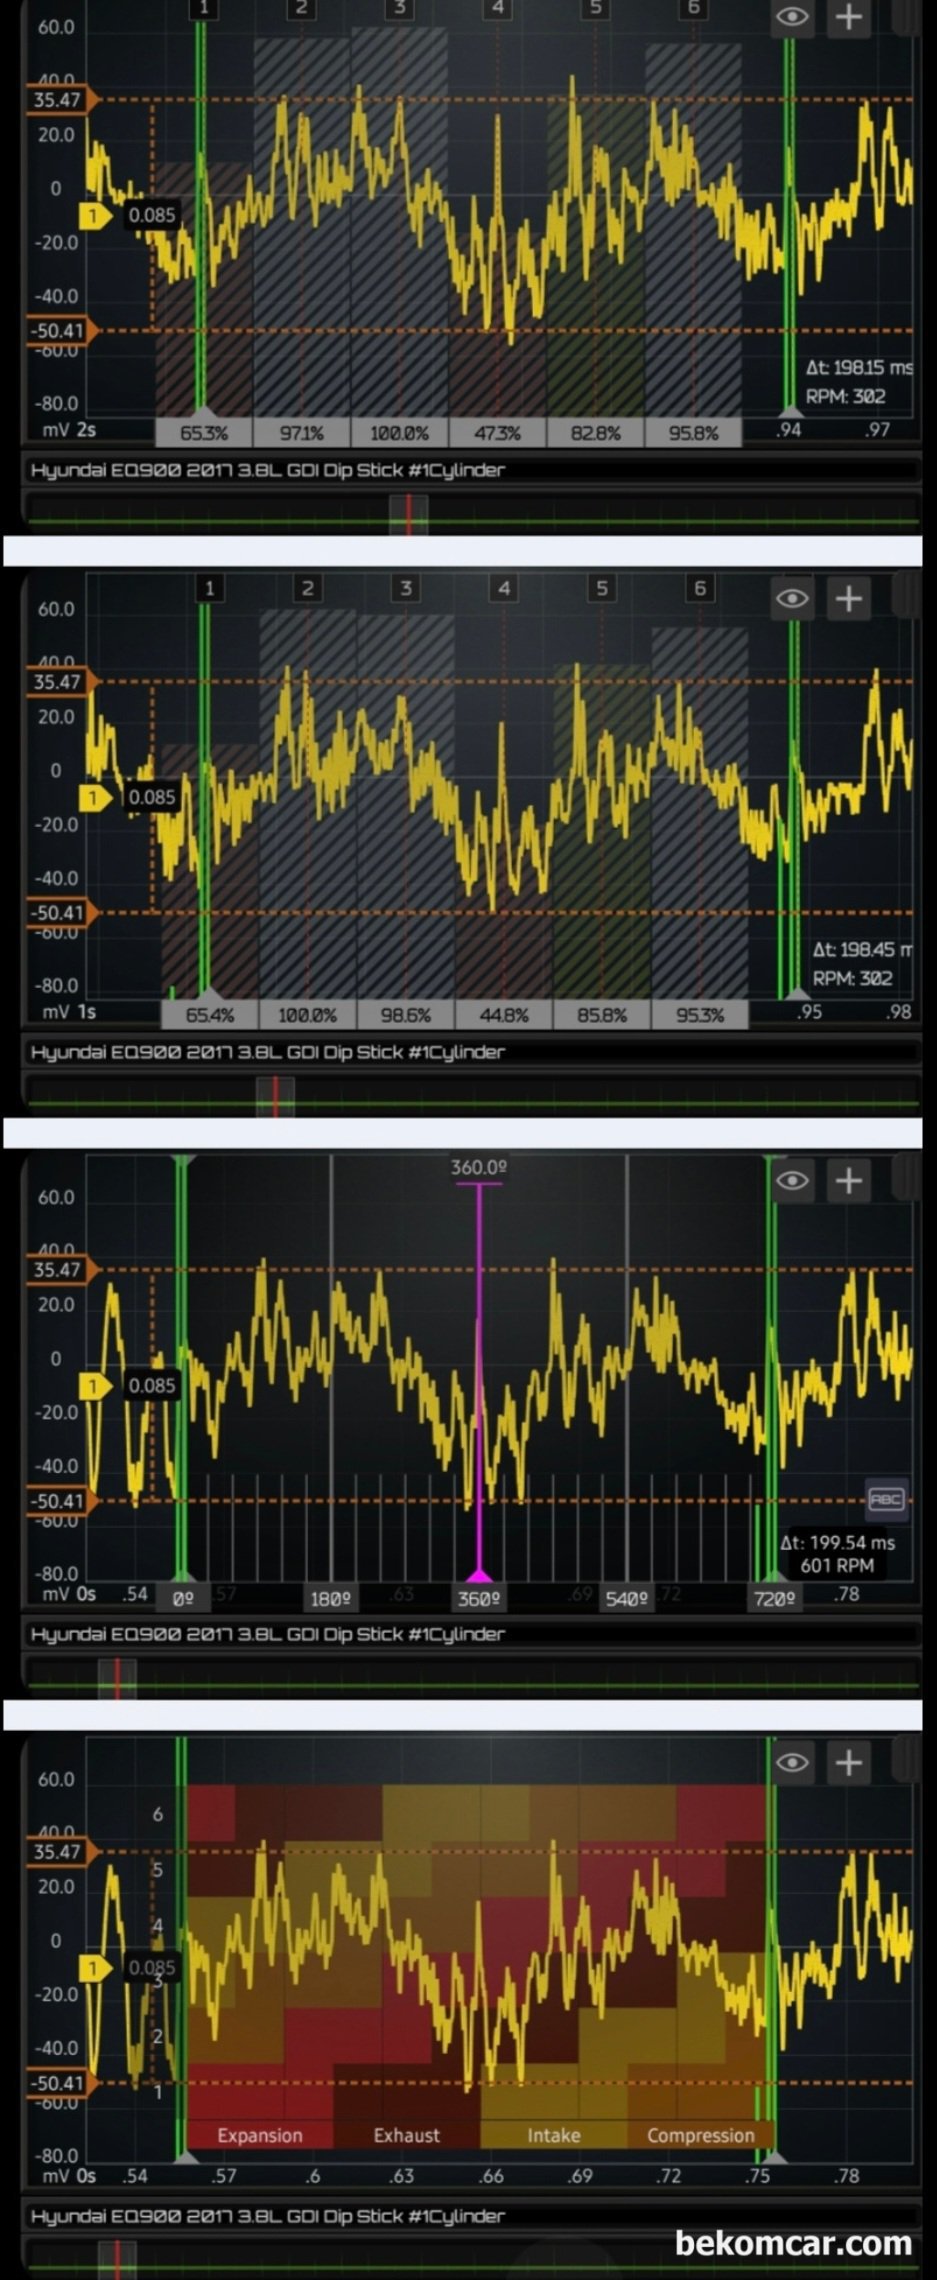Click the mV 2s scale label
This screenshot has width=937, height=2280.
[x=69, y=430]
